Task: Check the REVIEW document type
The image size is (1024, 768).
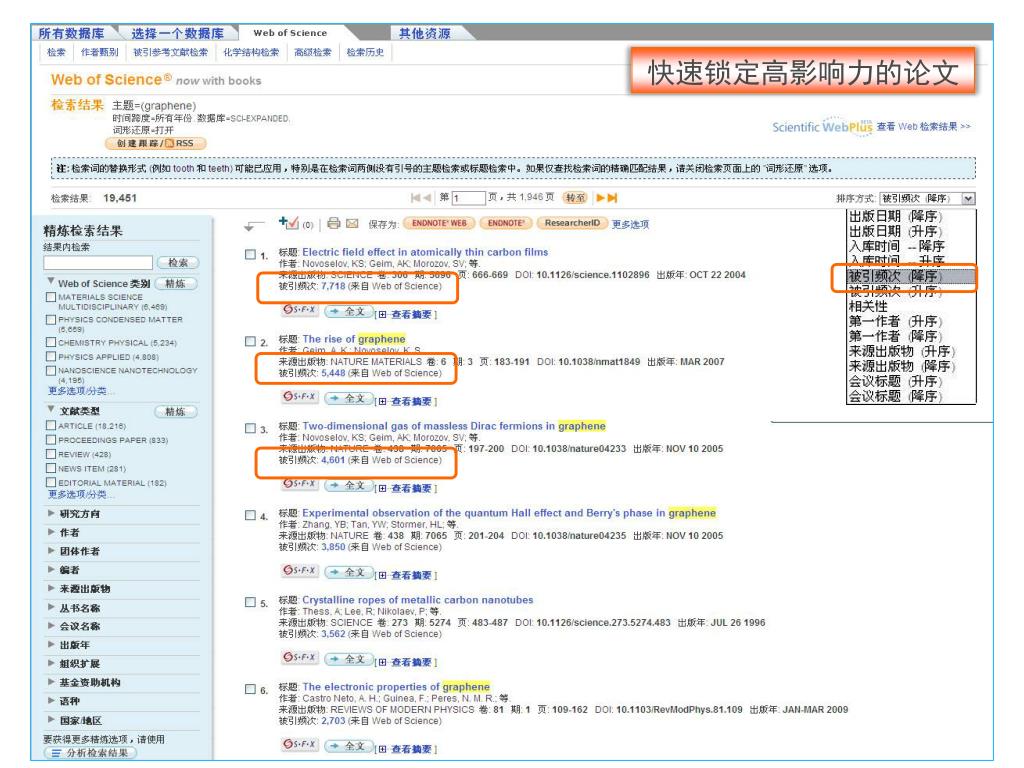Action: coord(51,454)
